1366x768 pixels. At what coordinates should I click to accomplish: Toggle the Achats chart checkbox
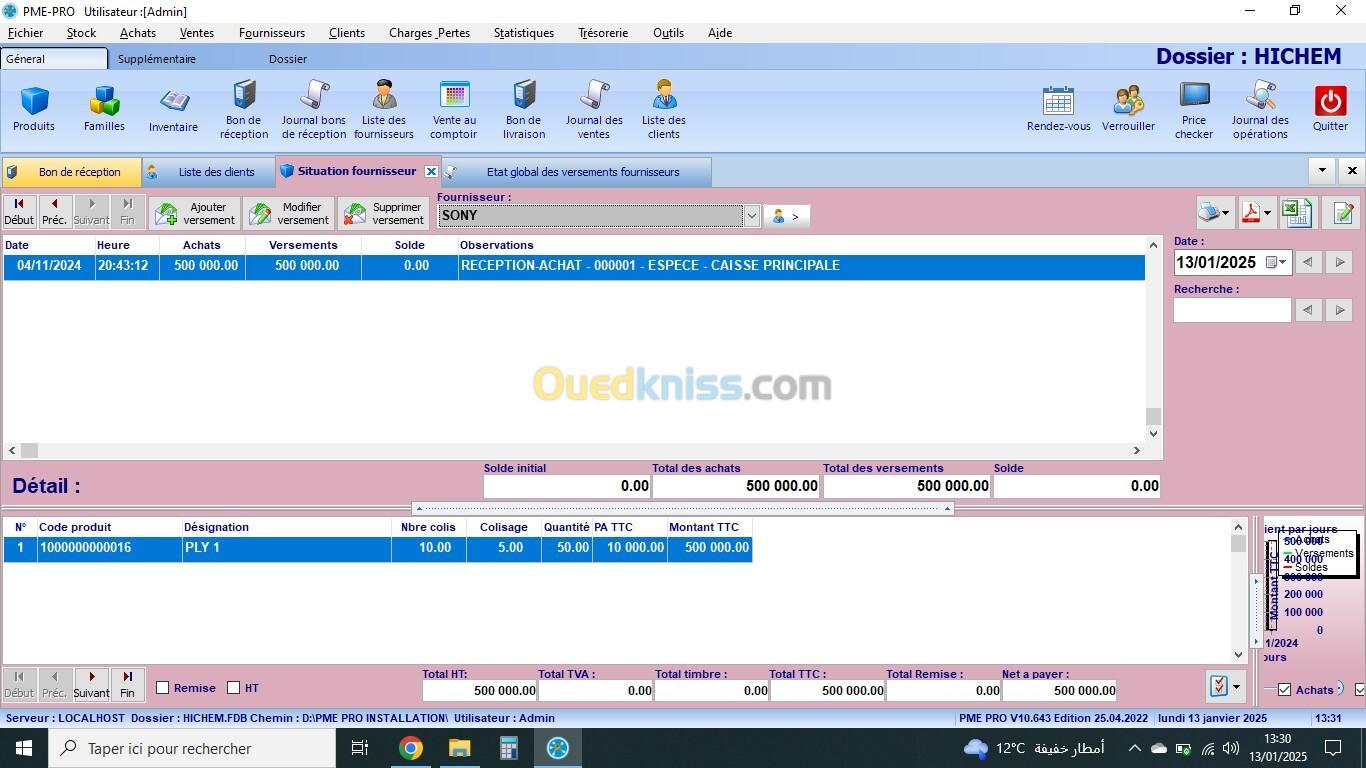pos(1285,690)
